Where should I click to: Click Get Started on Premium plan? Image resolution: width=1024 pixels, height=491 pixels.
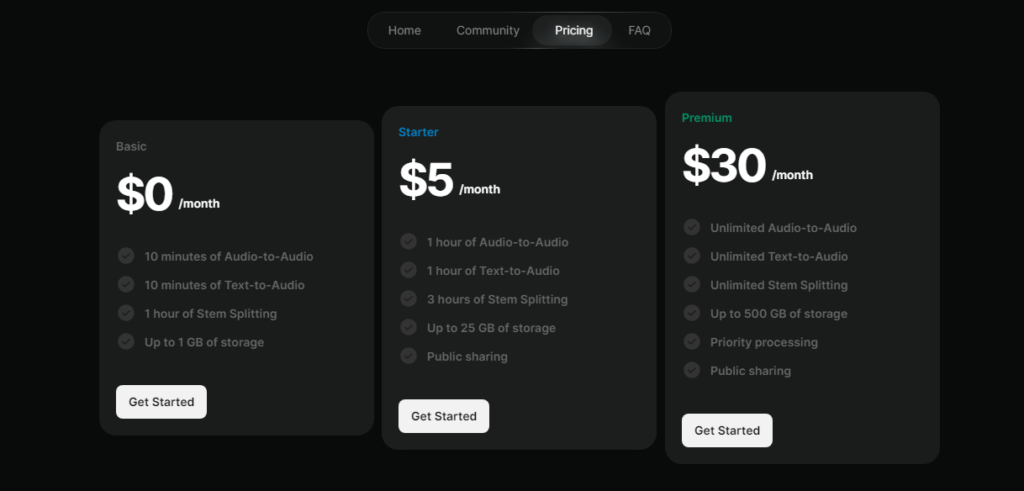(726, 430)
